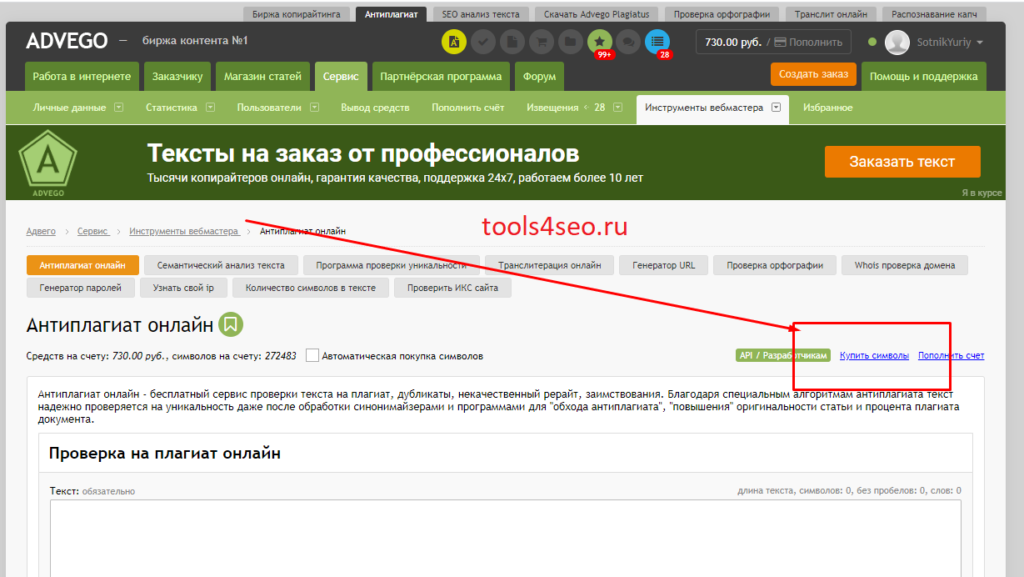Viewport: 1024px width, 577px height.
Task: Open the green star icon with 99+ badge
Action: 600,42
